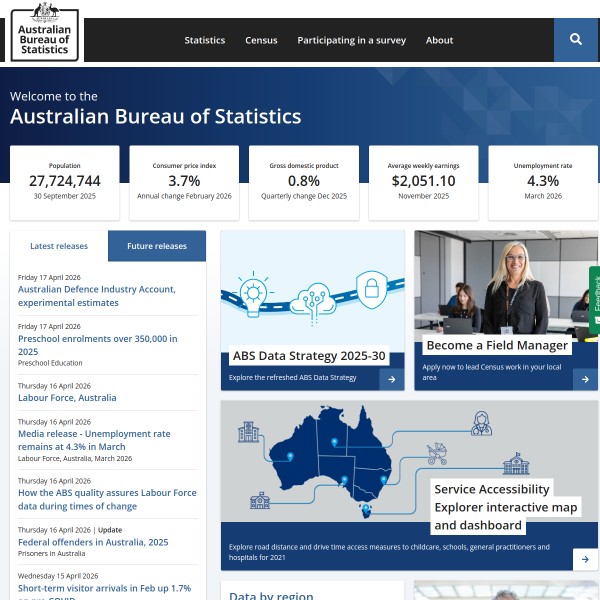Open Australian Defence Industry Account release
600x600 pixels.
pyautogui.click(x=96, y=296)
